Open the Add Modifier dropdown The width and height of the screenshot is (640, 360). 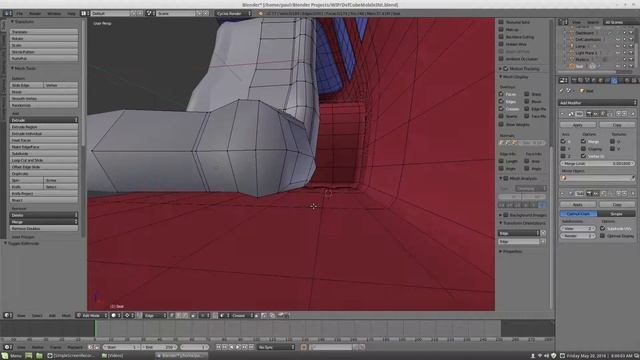coord(597,103)
